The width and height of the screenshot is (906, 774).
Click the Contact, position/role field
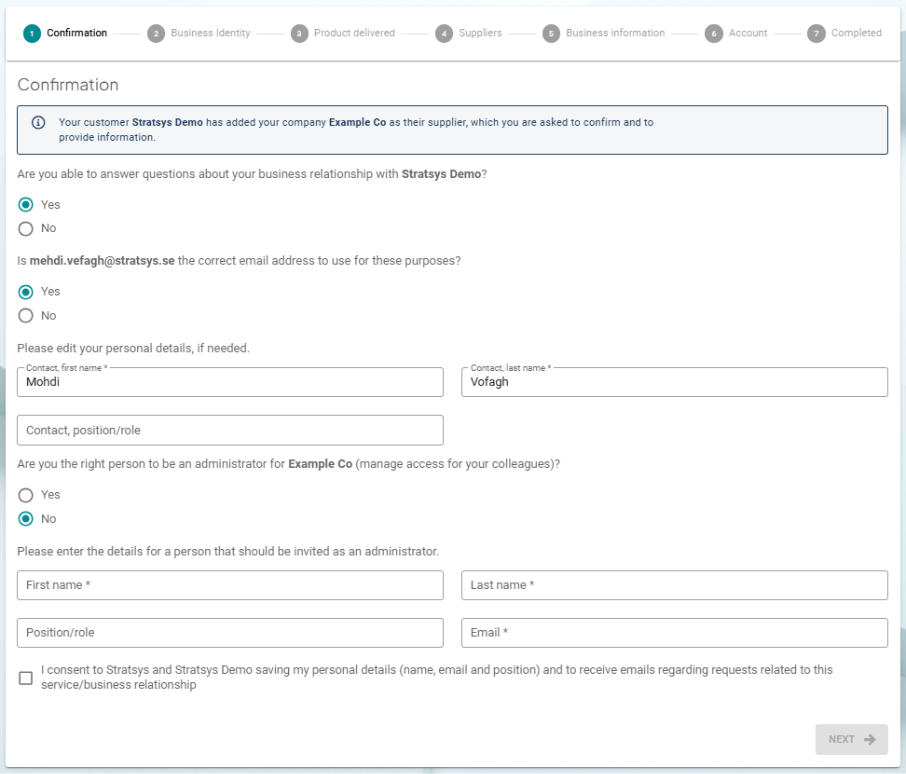[230, 430]
